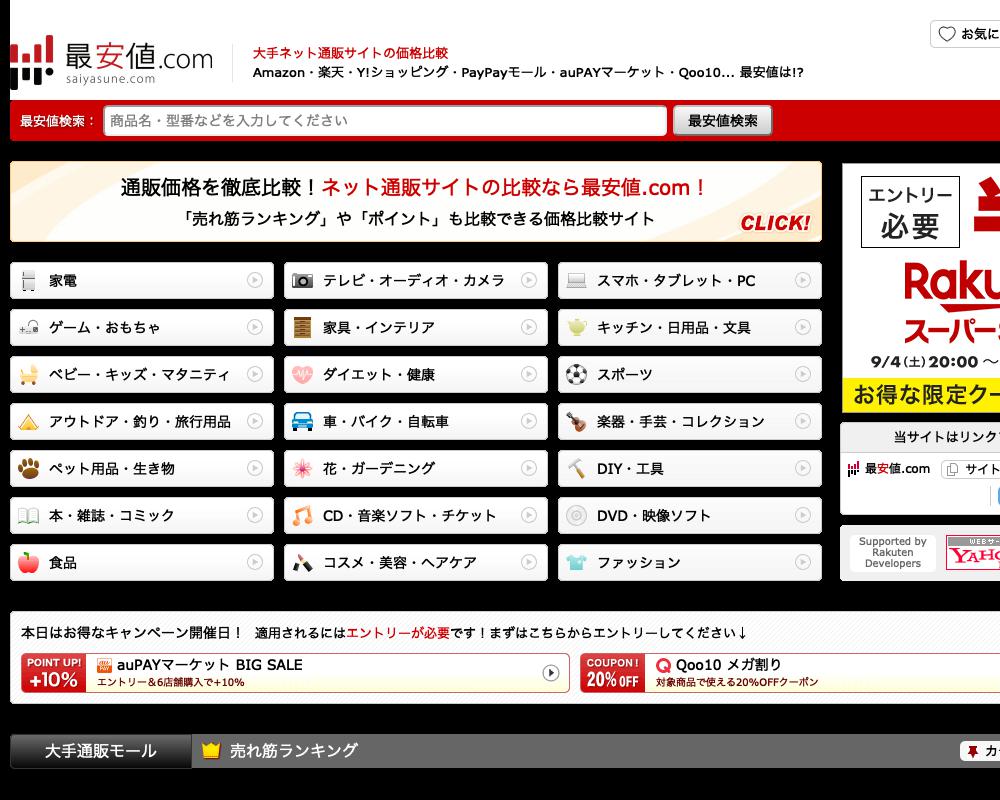Open the auPAYマーケット BIG SALE arrow button
Screen dimensions: 1000x800
(549, 671)
